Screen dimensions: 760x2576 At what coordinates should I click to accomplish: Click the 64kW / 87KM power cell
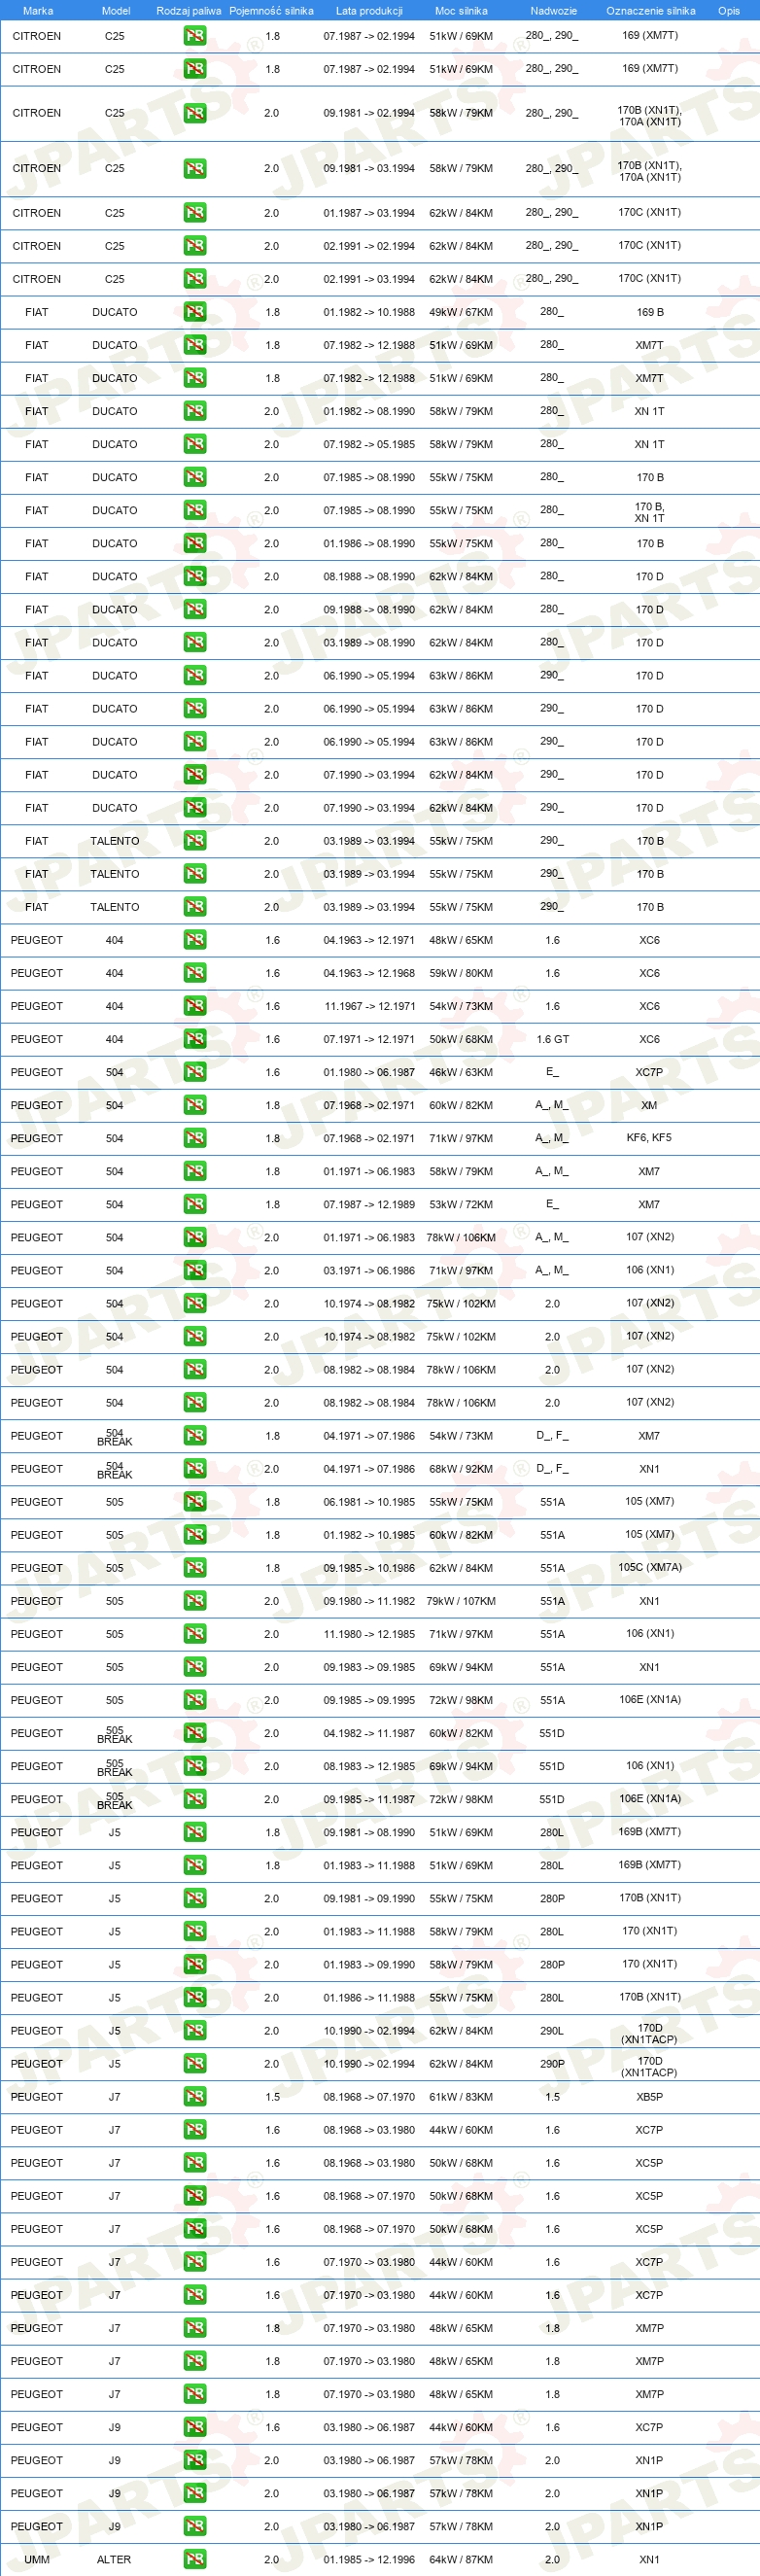pos(461,2560)
